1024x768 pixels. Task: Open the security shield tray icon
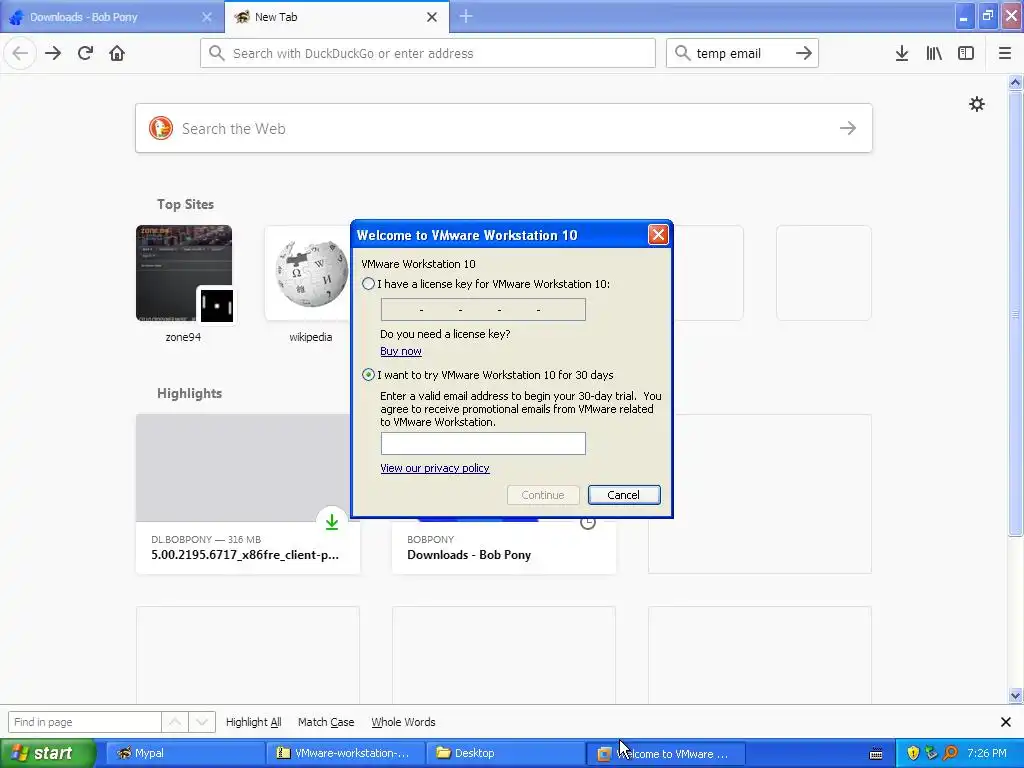point(913,753)
